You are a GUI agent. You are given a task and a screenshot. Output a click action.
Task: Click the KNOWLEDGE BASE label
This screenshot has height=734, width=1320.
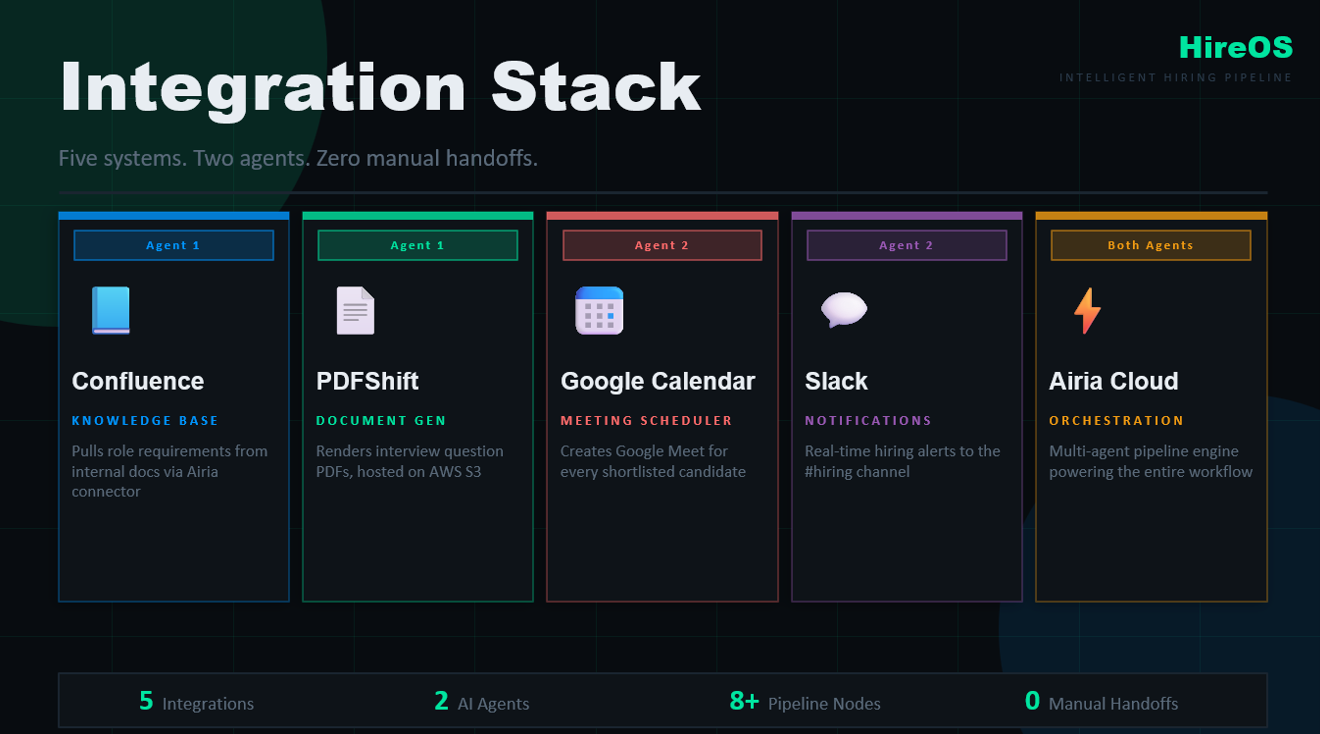(x=145, y=421)
